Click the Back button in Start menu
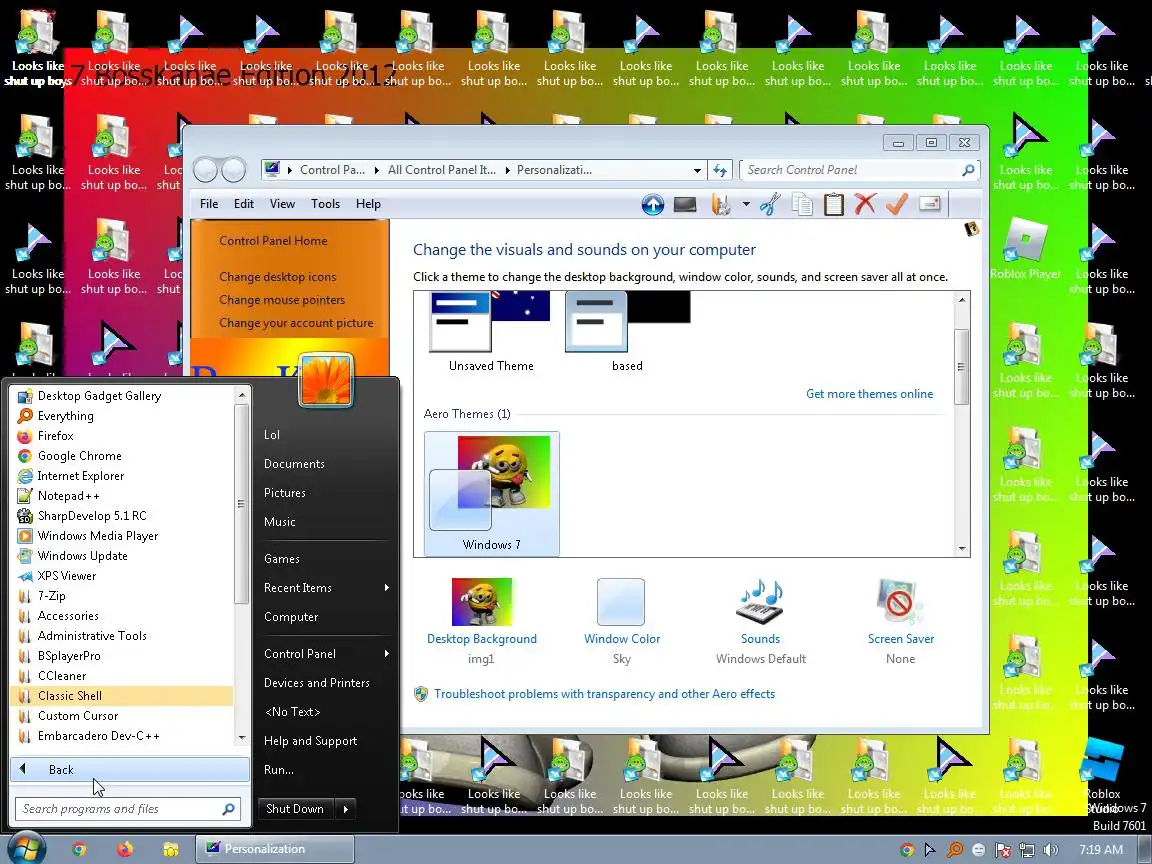 [x=130, y=769]
